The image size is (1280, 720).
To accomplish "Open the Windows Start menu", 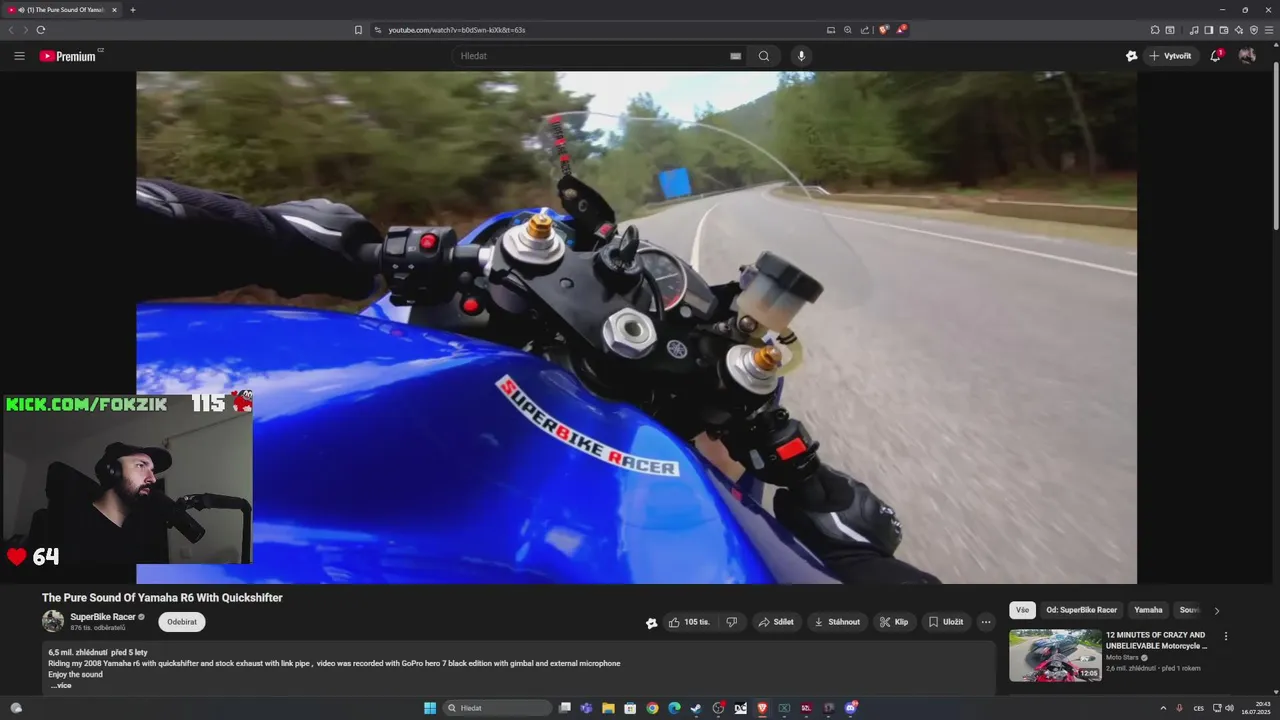I will pos(430,708).
